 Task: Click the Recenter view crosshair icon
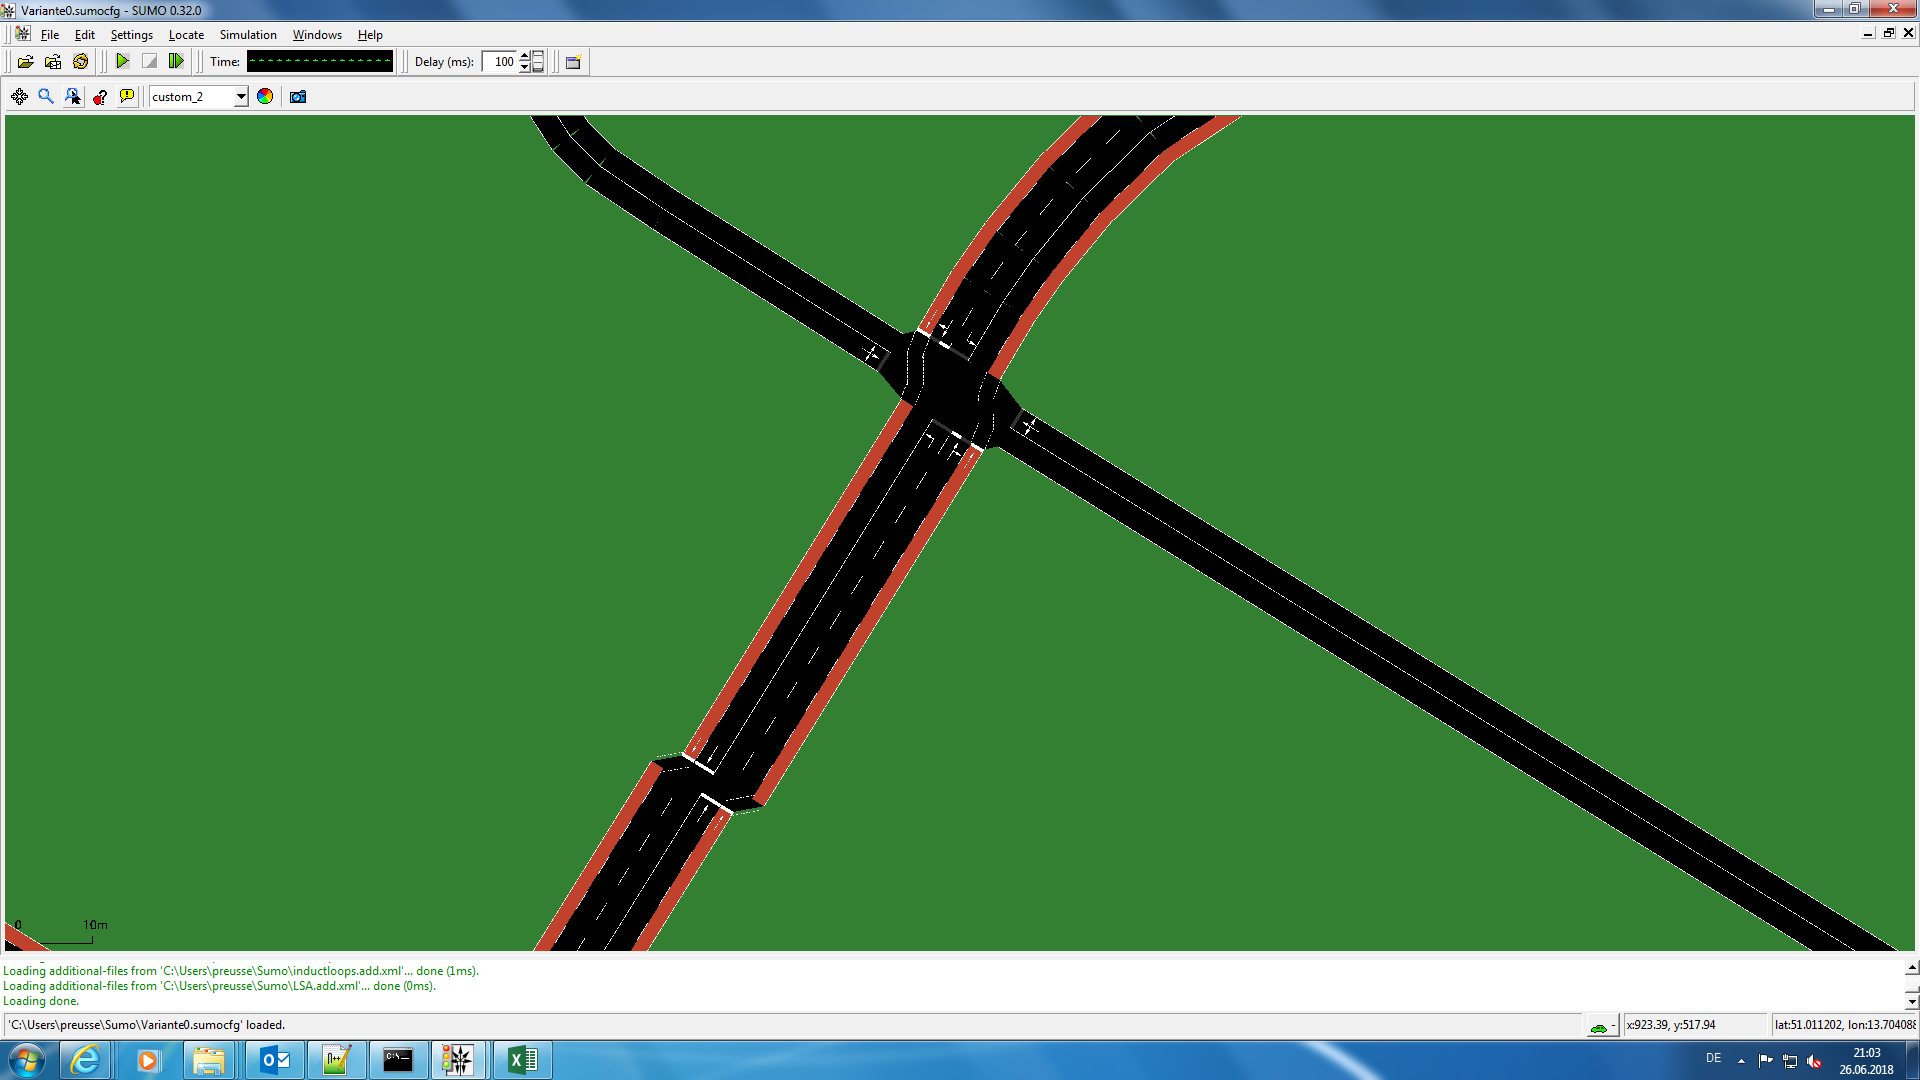click(19, 97)
